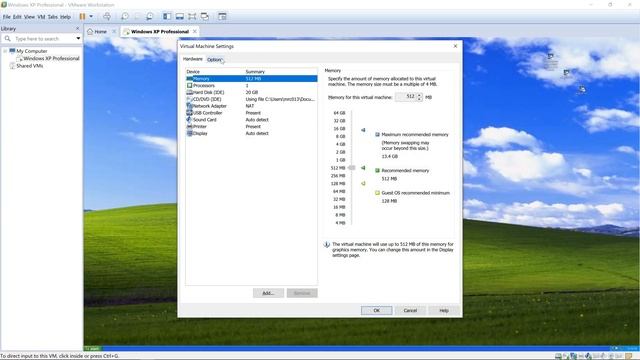This screenshot has width=640, height=360.
Task: Open the Help menu
Action: [x=65, y=17]
